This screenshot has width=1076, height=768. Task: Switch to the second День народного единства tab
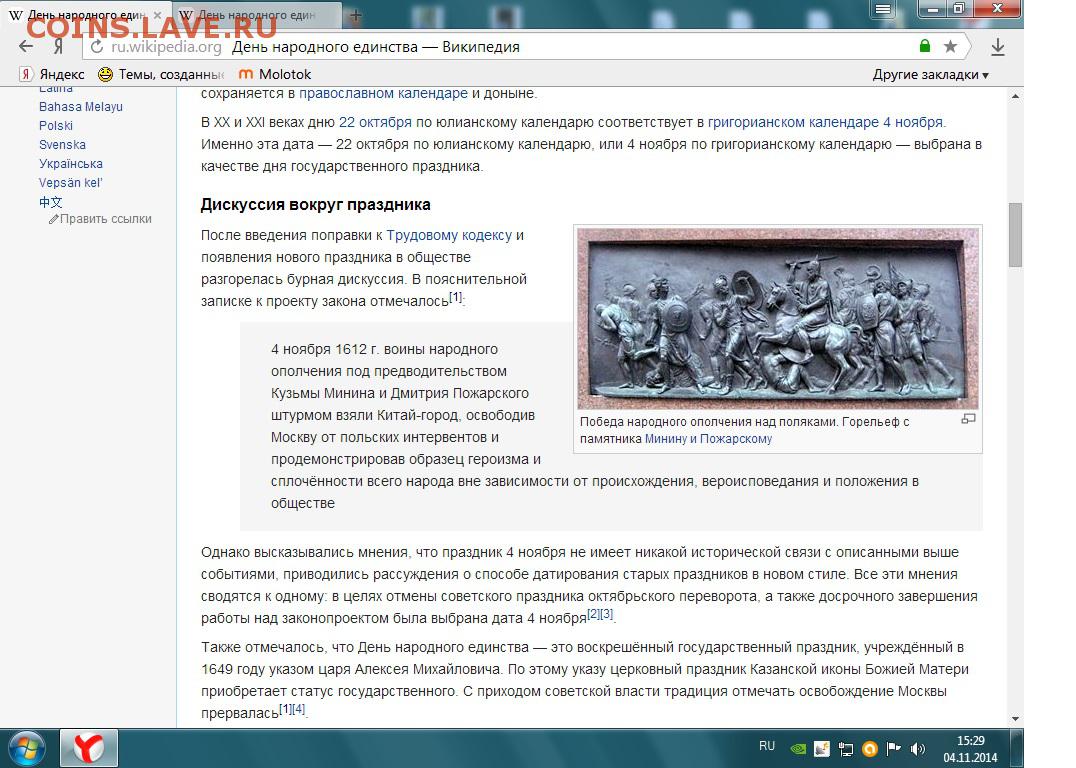(x=257, y=15)
